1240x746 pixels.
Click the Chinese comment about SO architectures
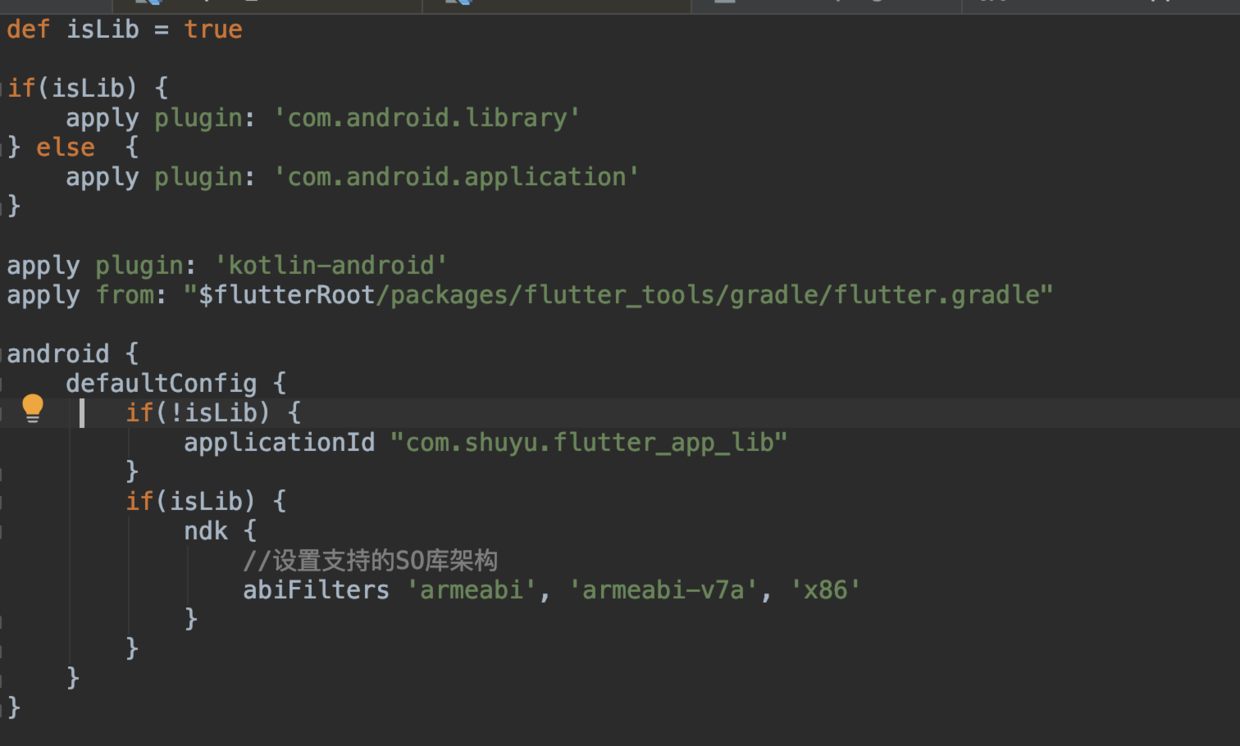[x=370, y=560]
